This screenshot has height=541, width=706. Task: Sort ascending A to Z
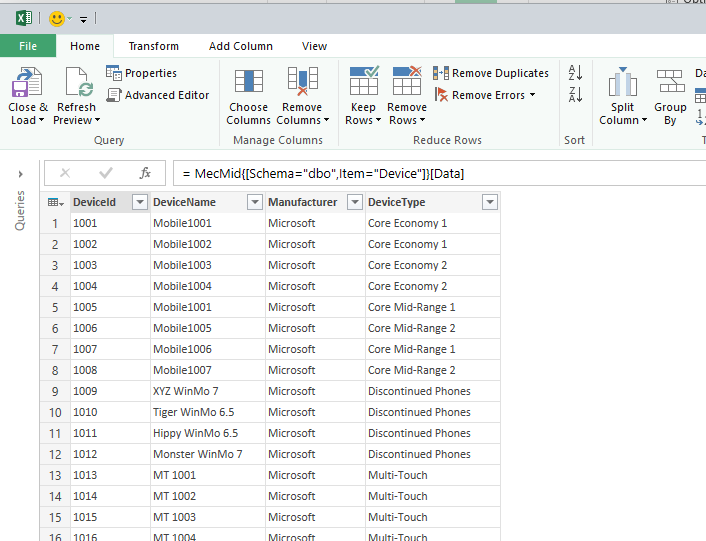(575, 72)
